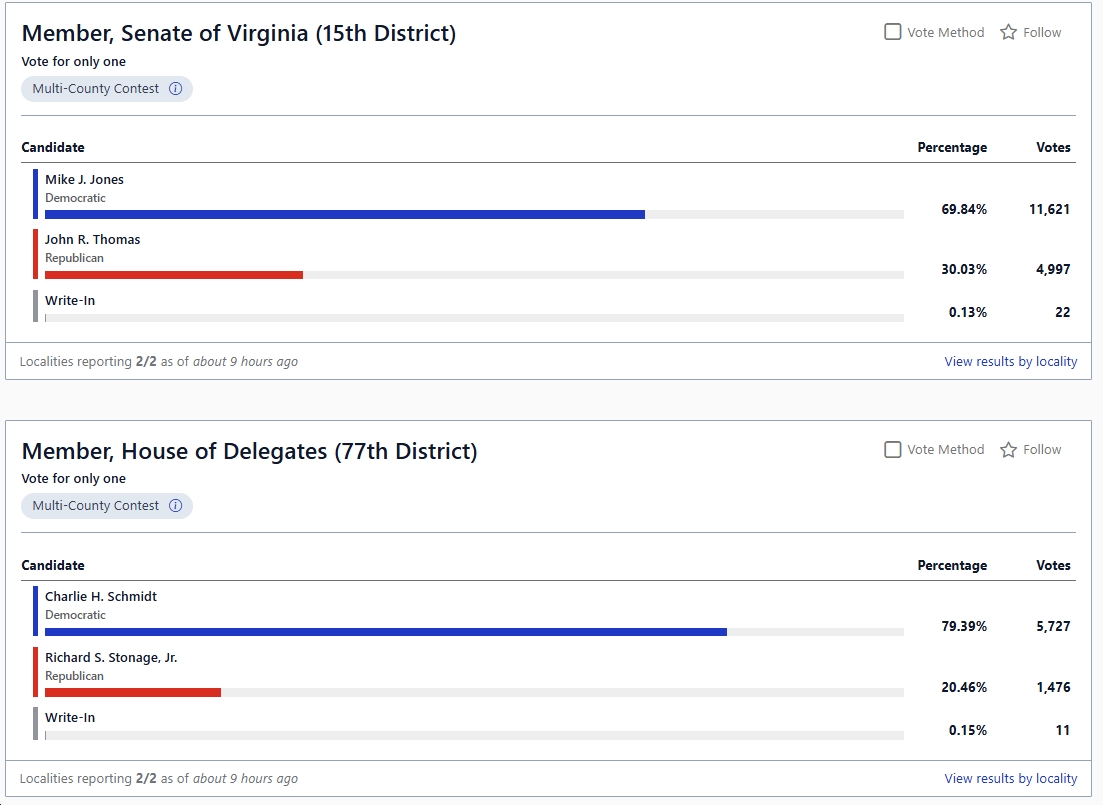View results by locality for Senate race
The image size is (1103, 805).
click(x=1010, y=362)
